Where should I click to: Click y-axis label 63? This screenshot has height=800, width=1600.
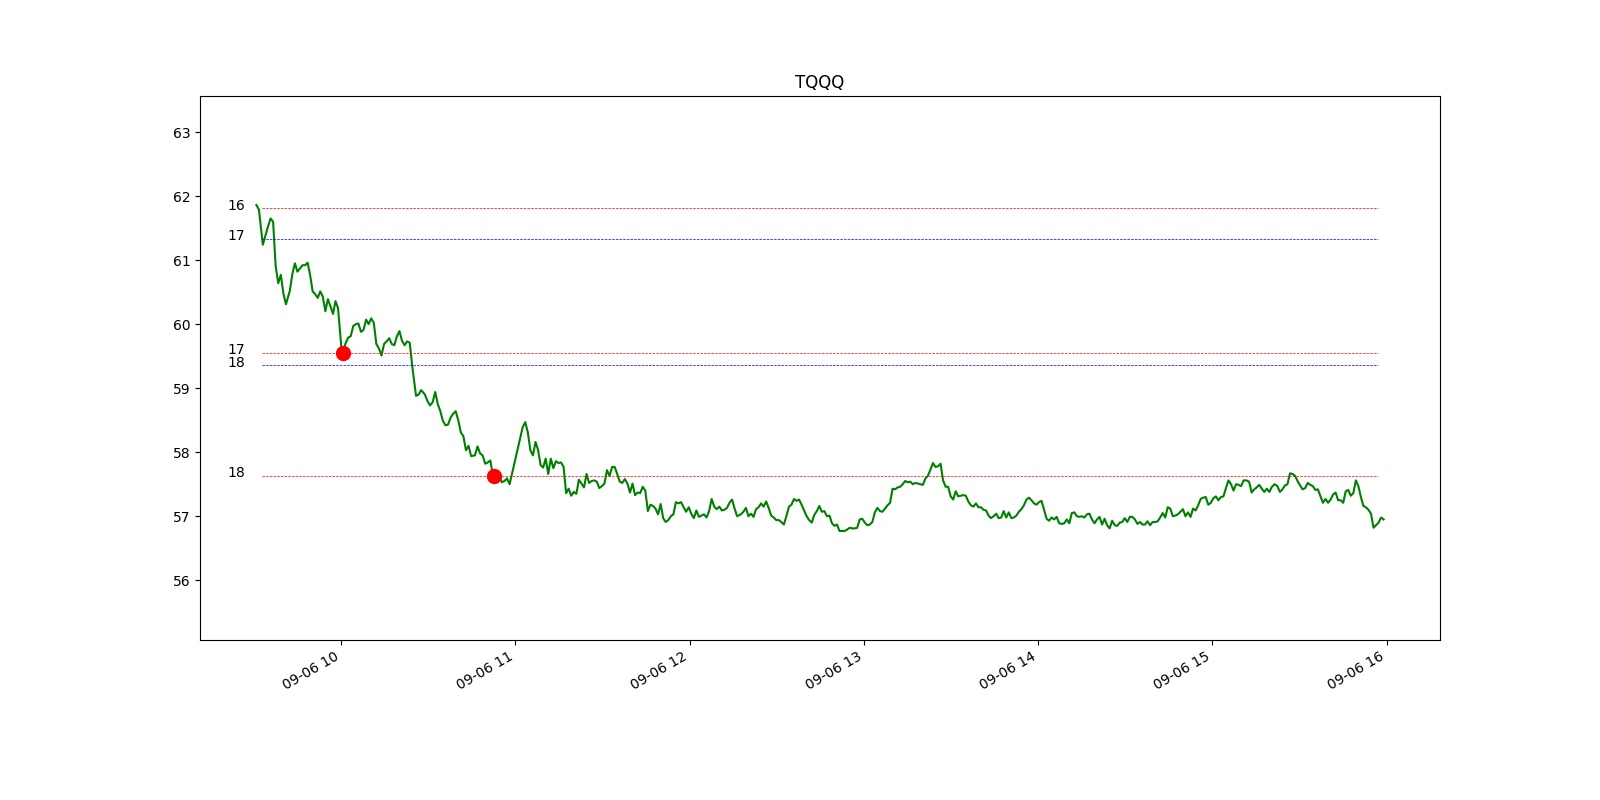(x=181, y=133)
